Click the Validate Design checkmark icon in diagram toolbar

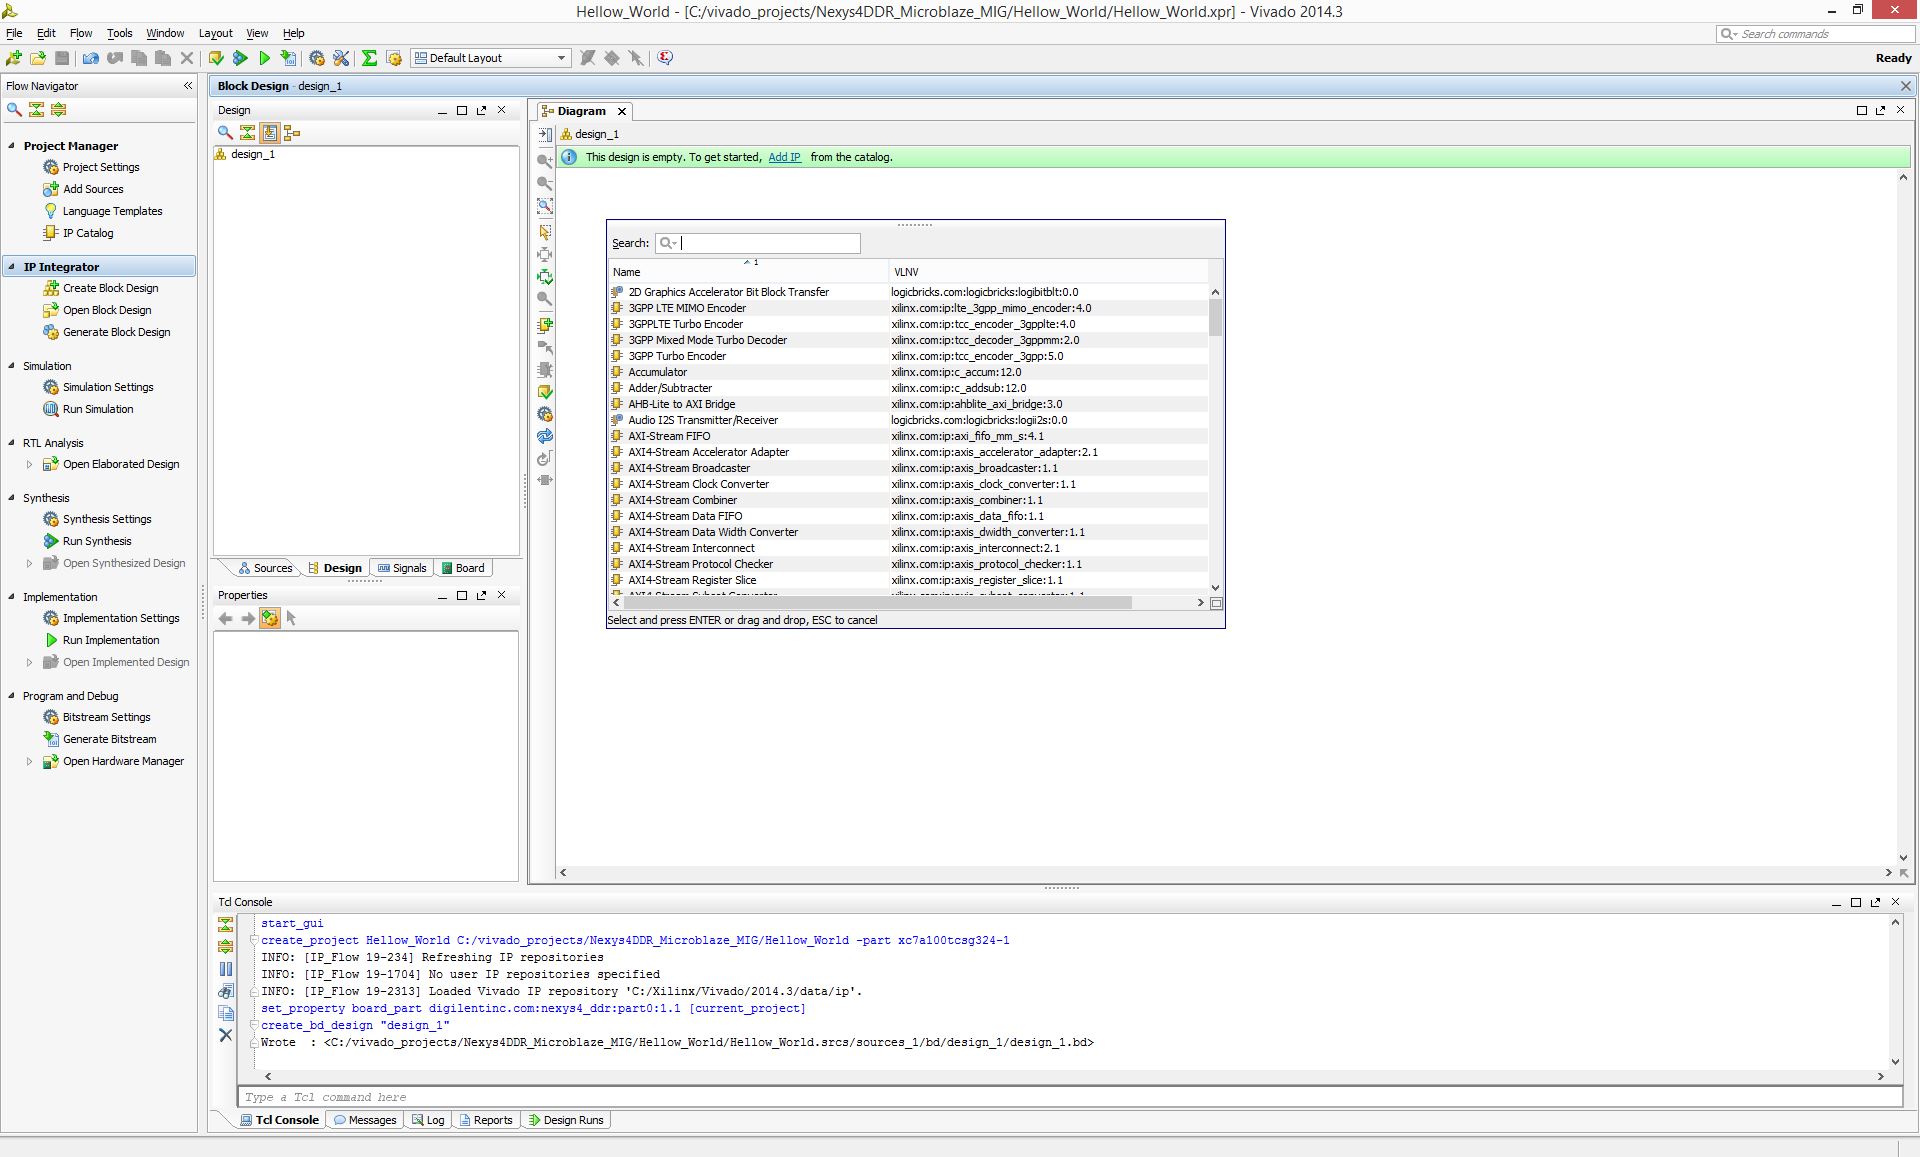pyautogui.click(x=545, y=392)
